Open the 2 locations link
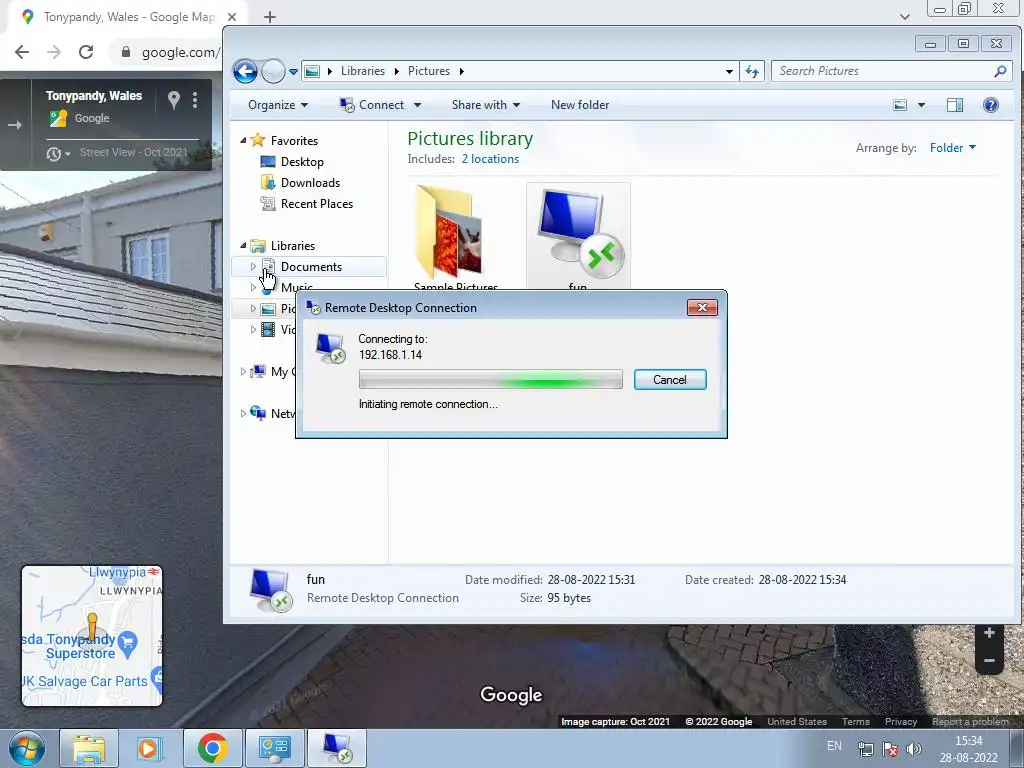 pos(490,159)
